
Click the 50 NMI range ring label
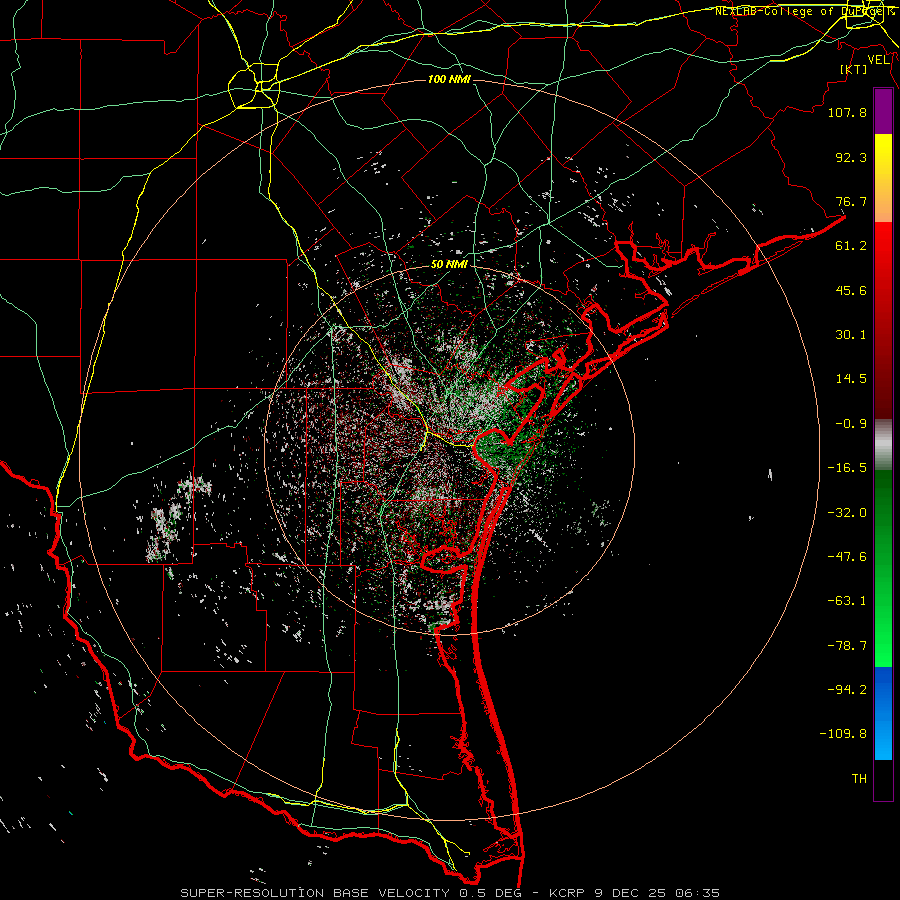click(x=449, y=264)
